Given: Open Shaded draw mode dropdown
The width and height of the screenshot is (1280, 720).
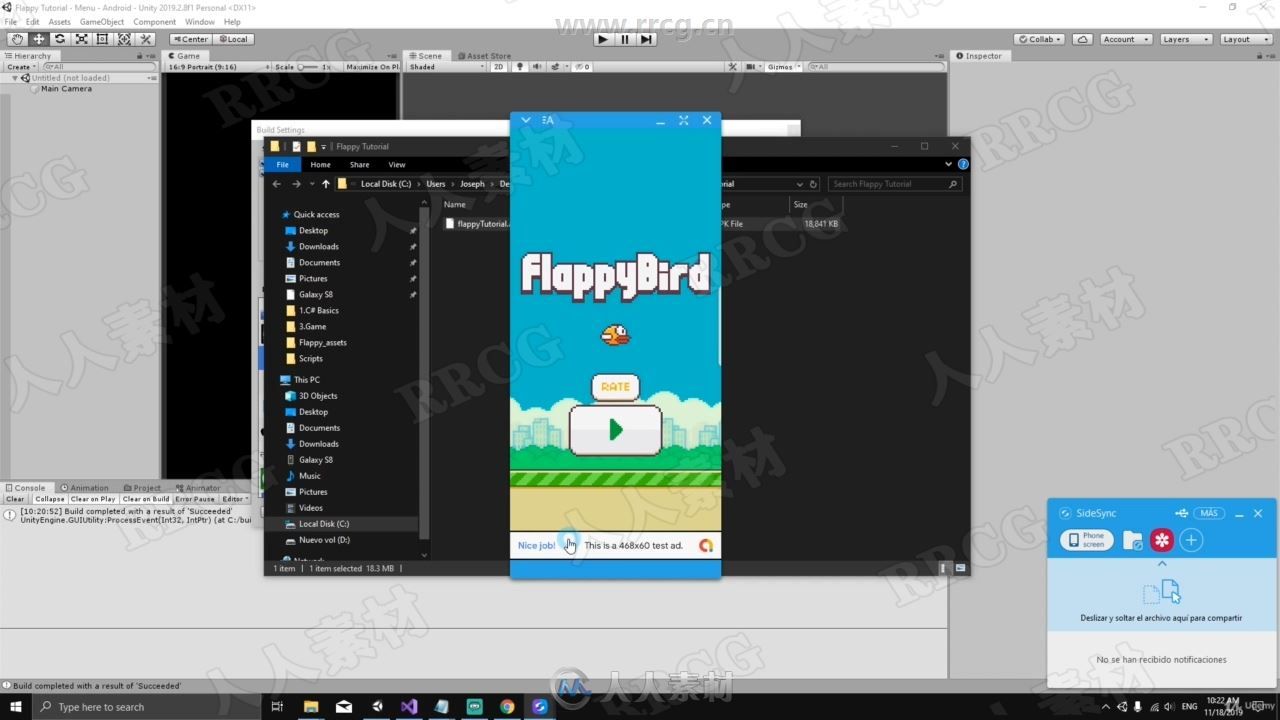Looking at the screenshot, I should pyautogui.click(x=446, y=67).
